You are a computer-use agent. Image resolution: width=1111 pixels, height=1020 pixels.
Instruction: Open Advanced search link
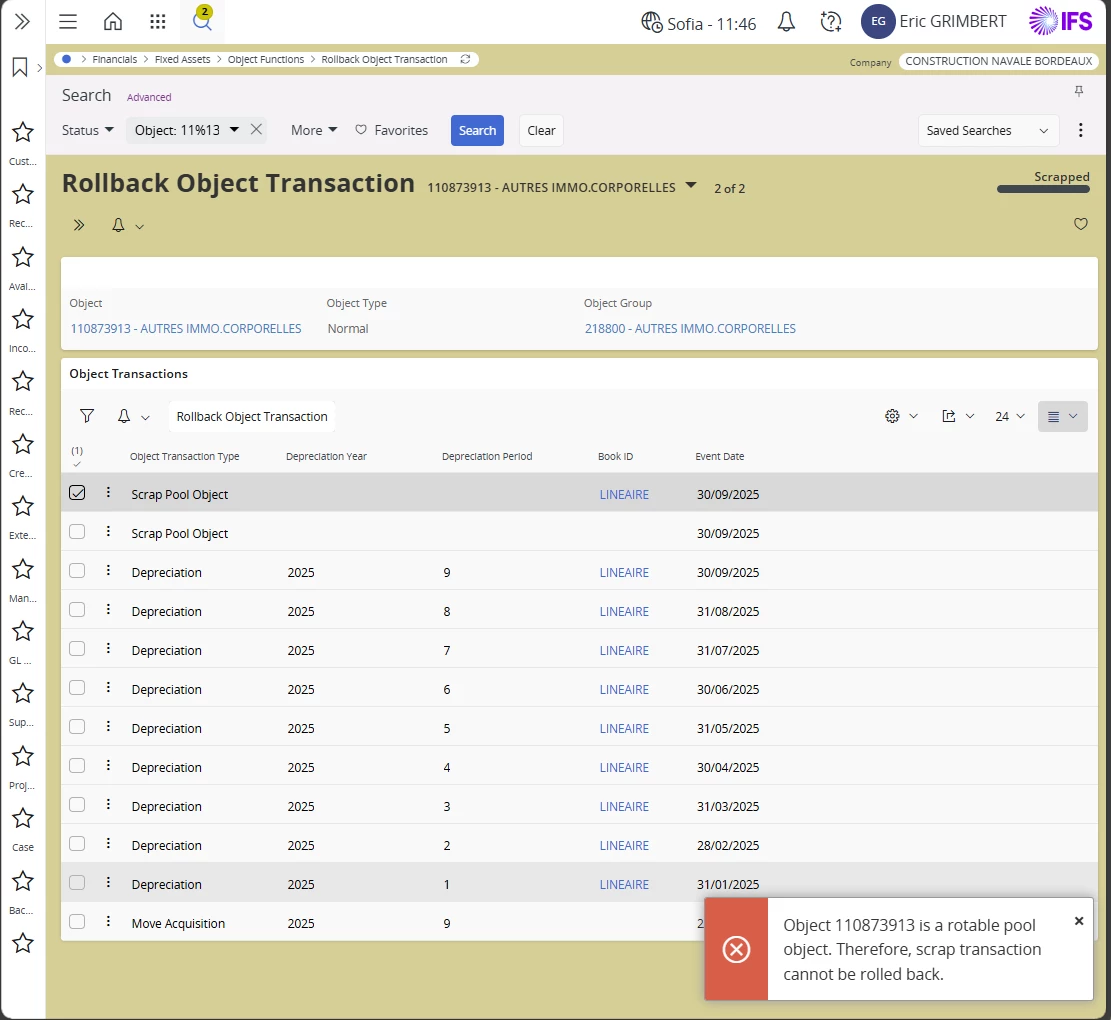[x=149, y=97]
